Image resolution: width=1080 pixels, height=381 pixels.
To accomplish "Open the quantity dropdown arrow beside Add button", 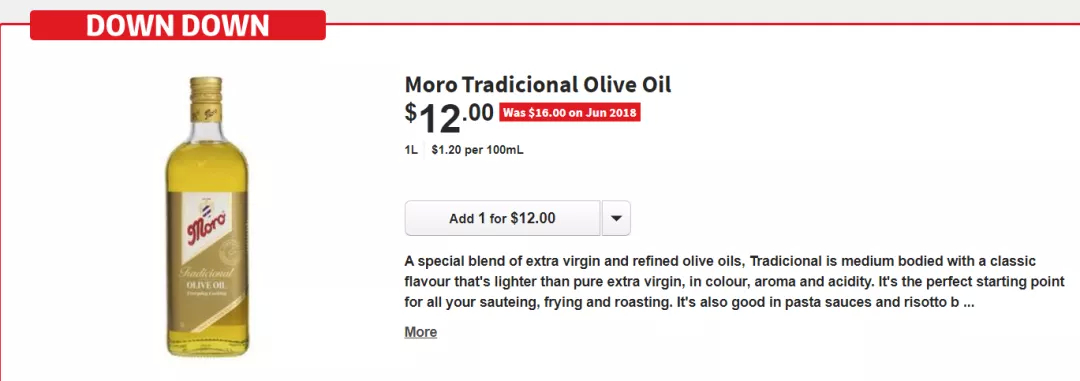I will [616, 218].
